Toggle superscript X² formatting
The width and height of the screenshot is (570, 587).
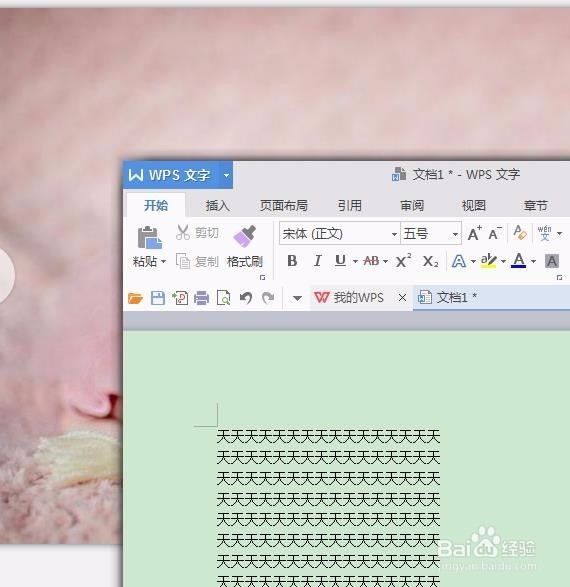coord(403,261)
